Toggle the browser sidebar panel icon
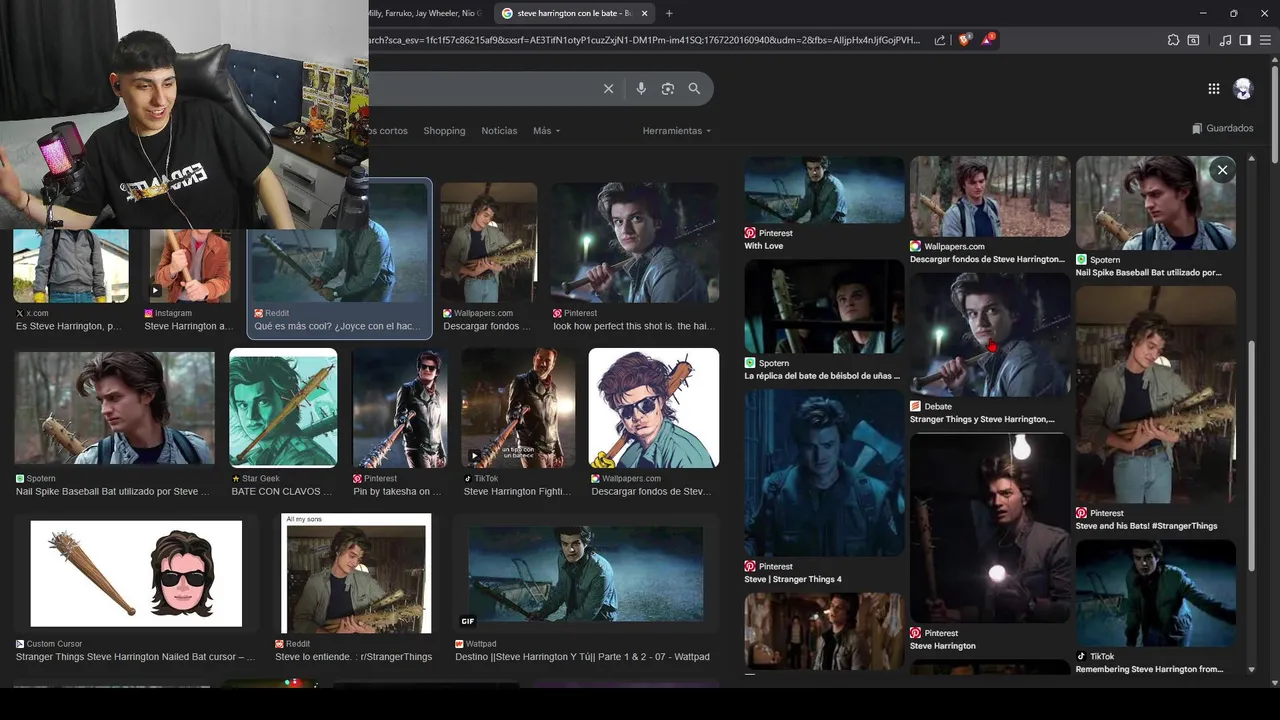The image size is (1280, 720). coord(1245,40)
